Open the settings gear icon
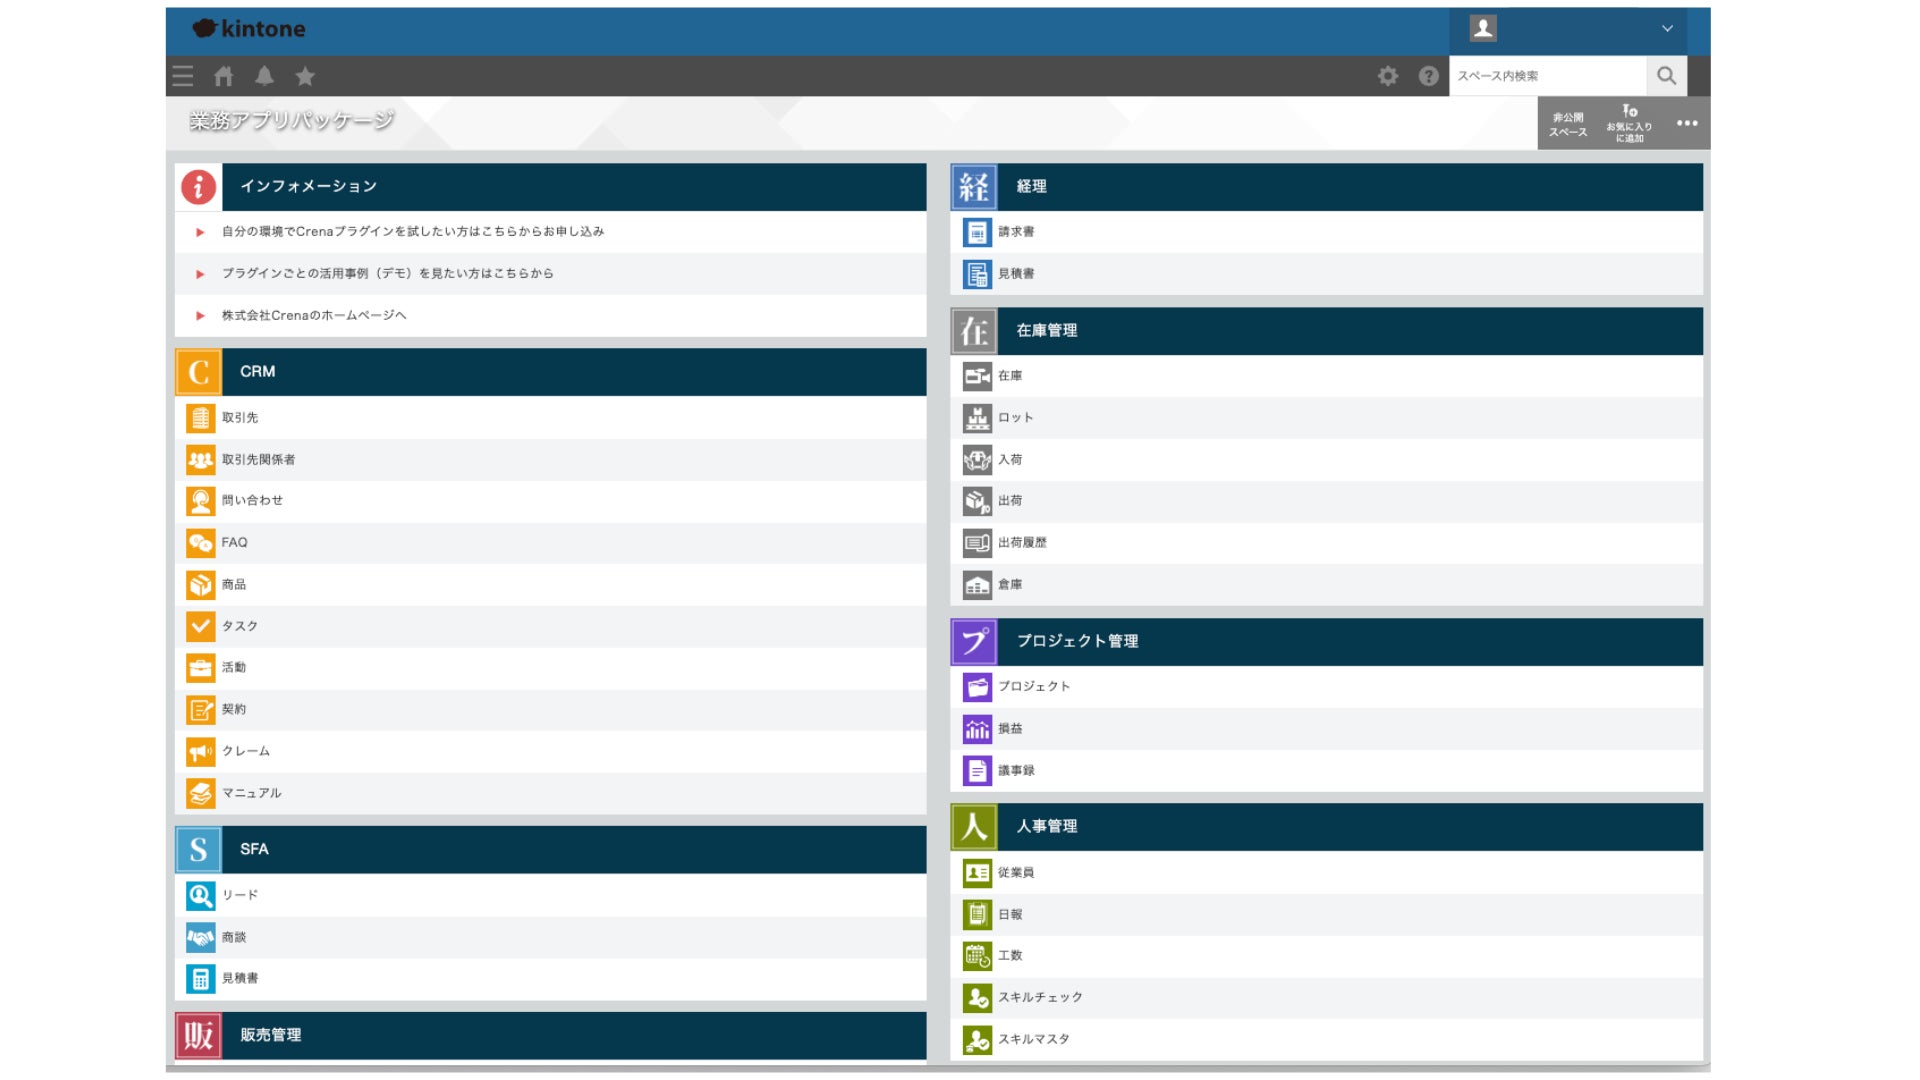 (1388, 76)
